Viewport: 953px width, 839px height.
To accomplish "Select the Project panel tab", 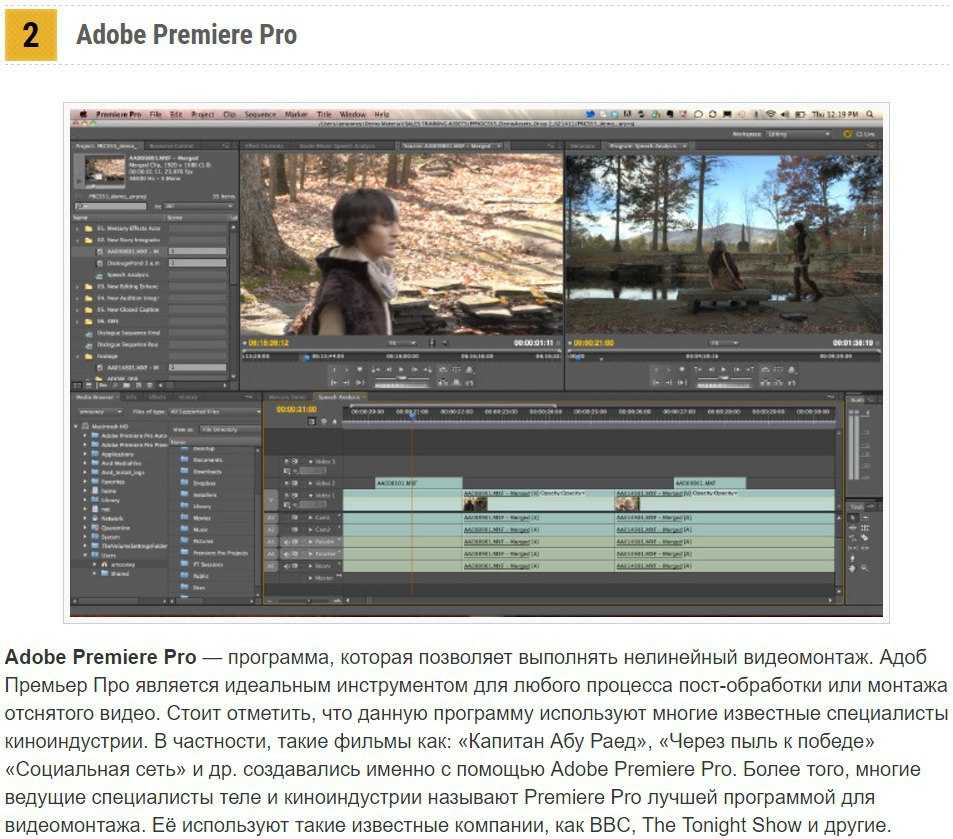I will (x=107, y=146).
